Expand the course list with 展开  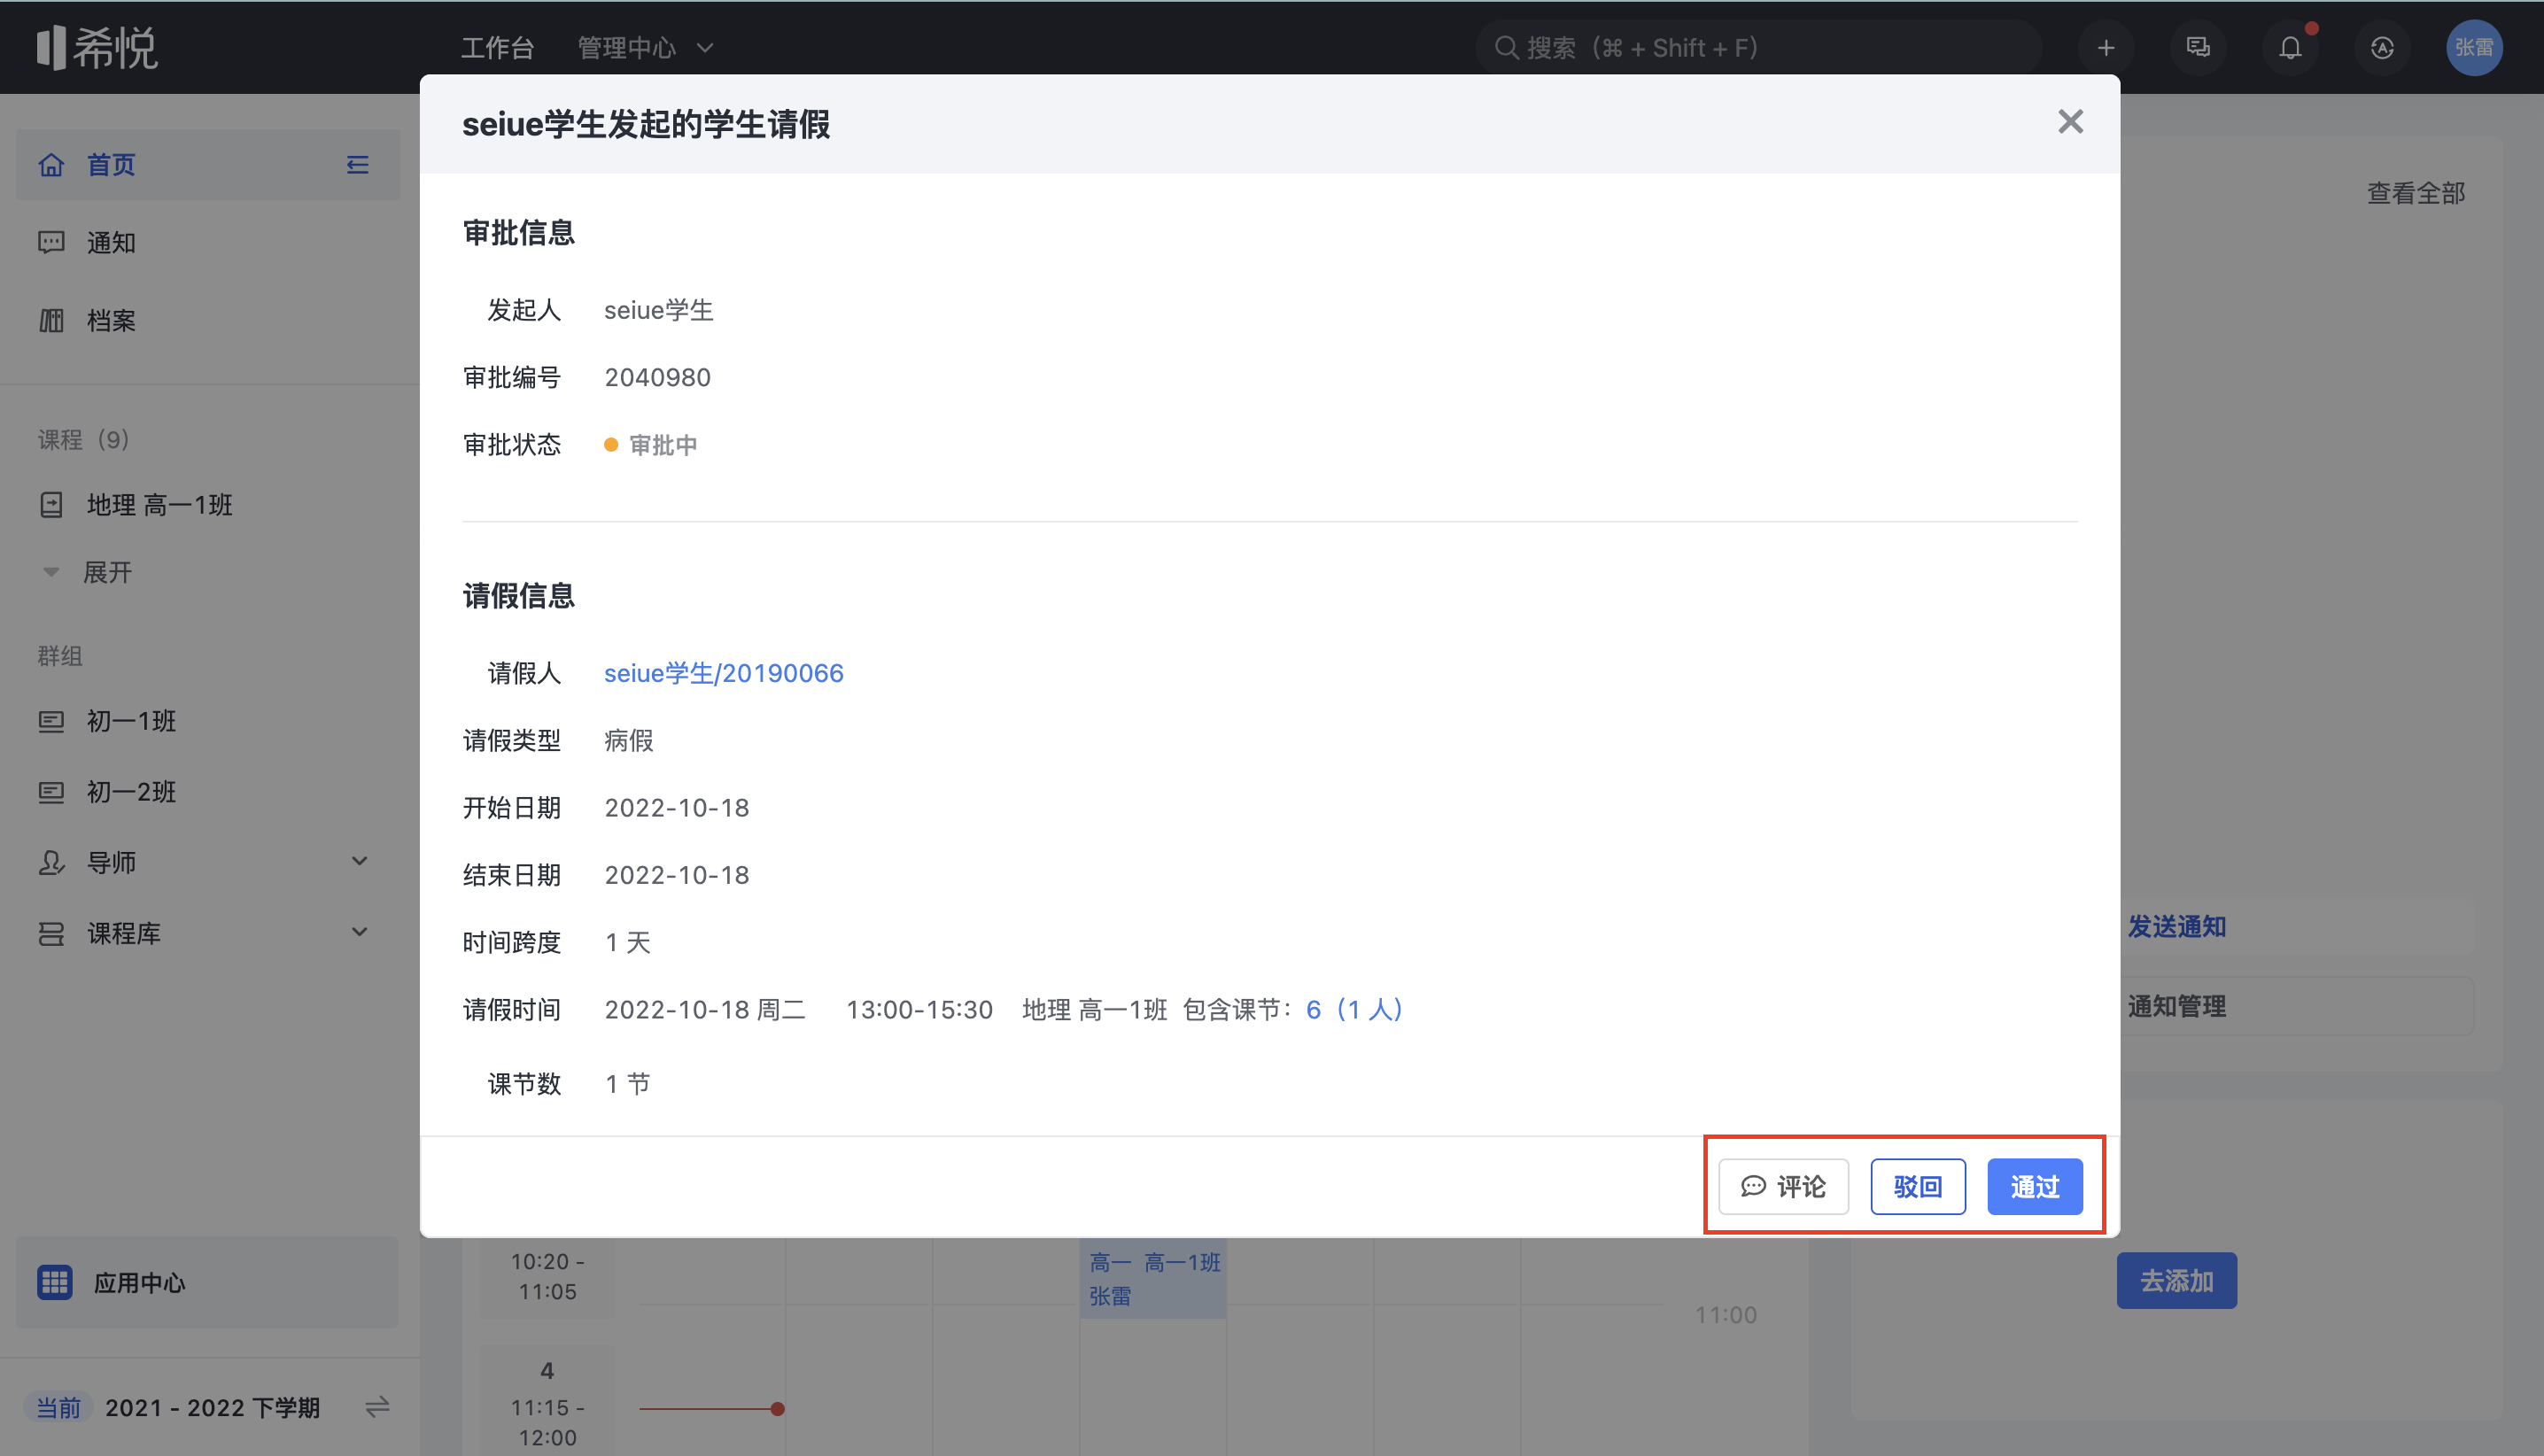106,572
